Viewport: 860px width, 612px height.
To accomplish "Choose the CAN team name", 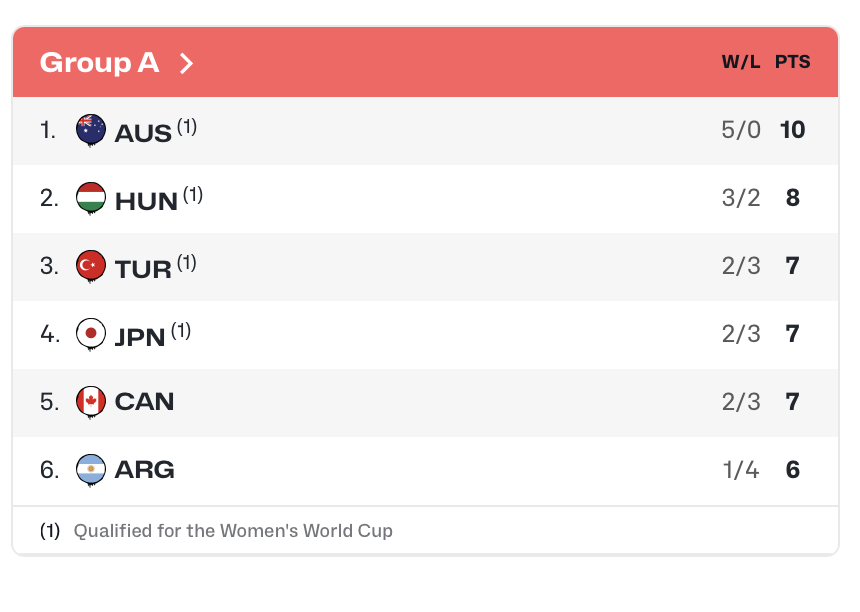I will click(x=144, y=402).
